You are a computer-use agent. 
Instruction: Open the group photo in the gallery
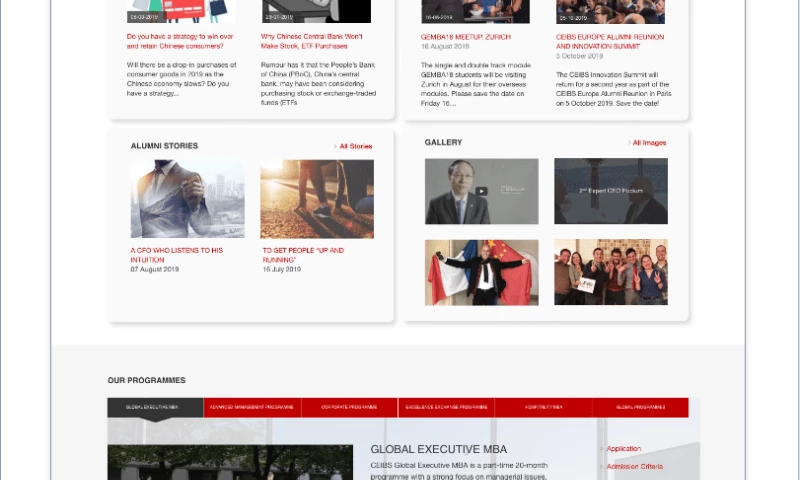point(611,272)
